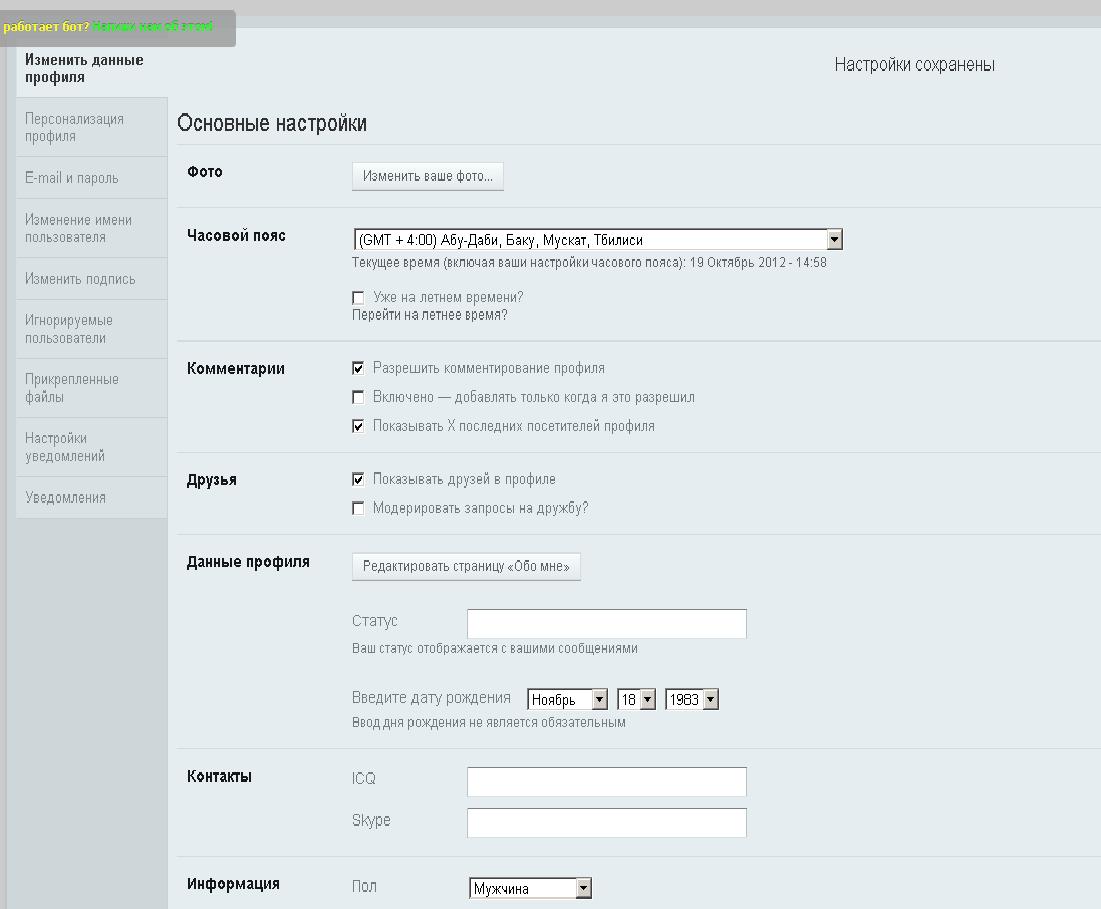Enable the 'Уже на летнем времени?' checkbox

coord(359,298)
